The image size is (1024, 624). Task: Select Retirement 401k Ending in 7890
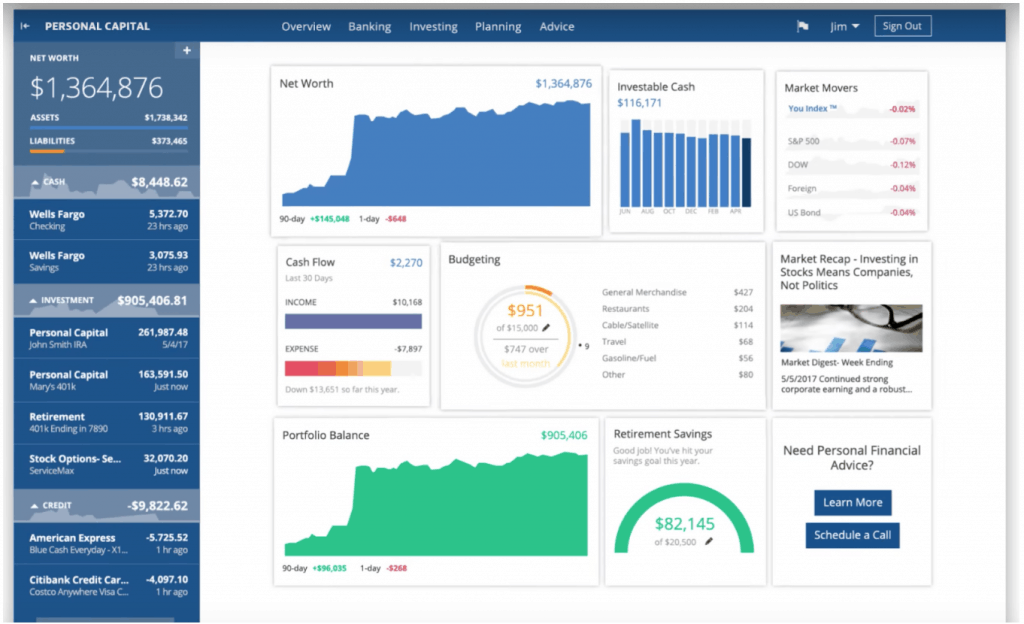point(107,422)
